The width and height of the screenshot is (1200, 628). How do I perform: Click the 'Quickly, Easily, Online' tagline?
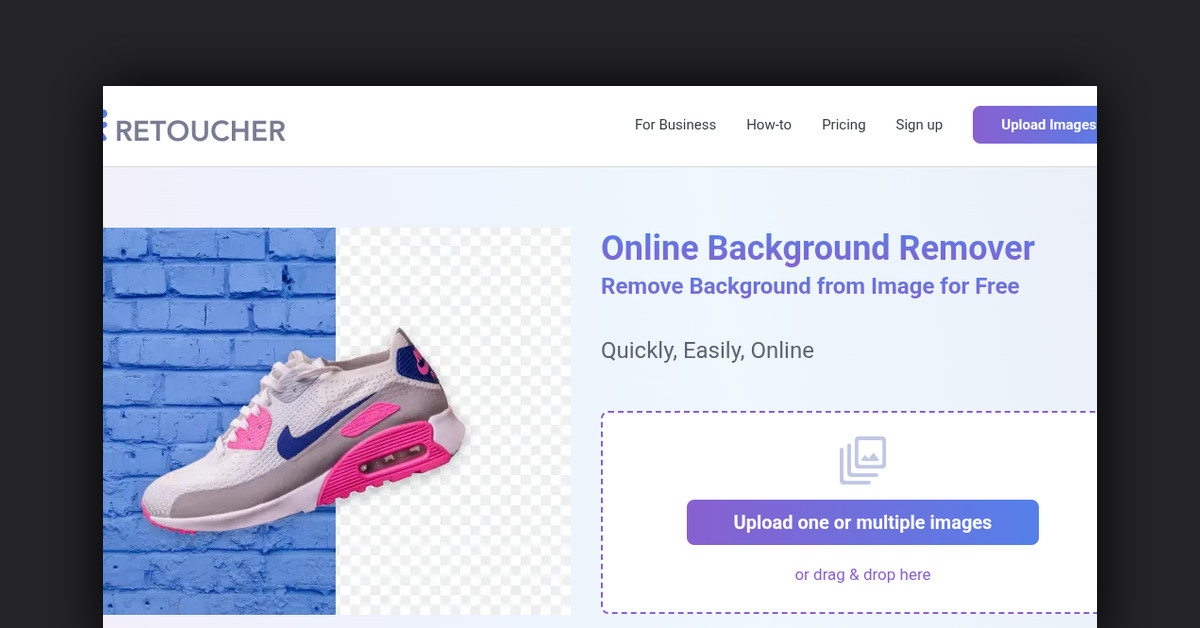(x=707, y=351)
